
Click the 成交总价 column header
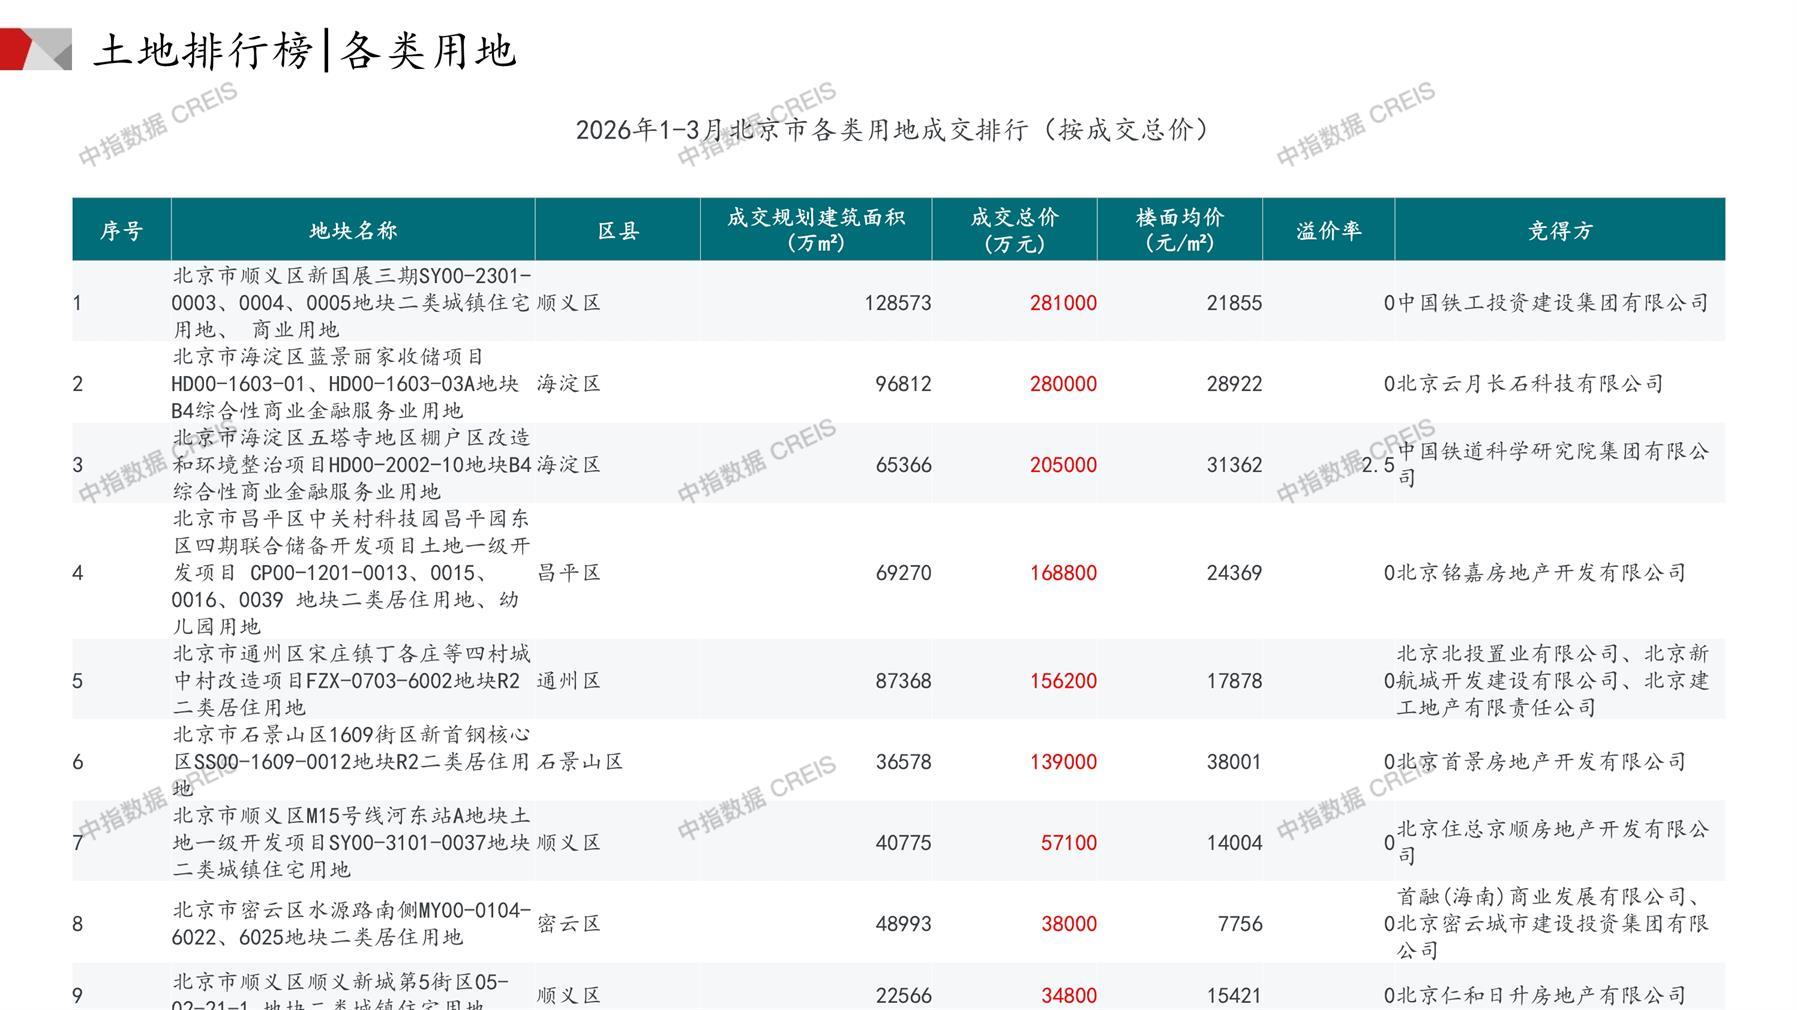coord(1014,230)
